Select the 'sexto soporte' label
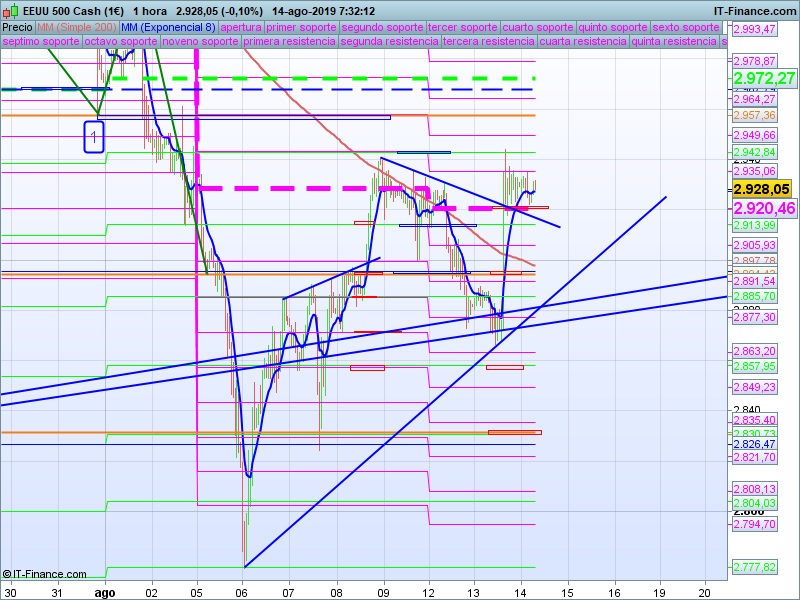Viewport: 800px width, 600px height. coord(686,27)
